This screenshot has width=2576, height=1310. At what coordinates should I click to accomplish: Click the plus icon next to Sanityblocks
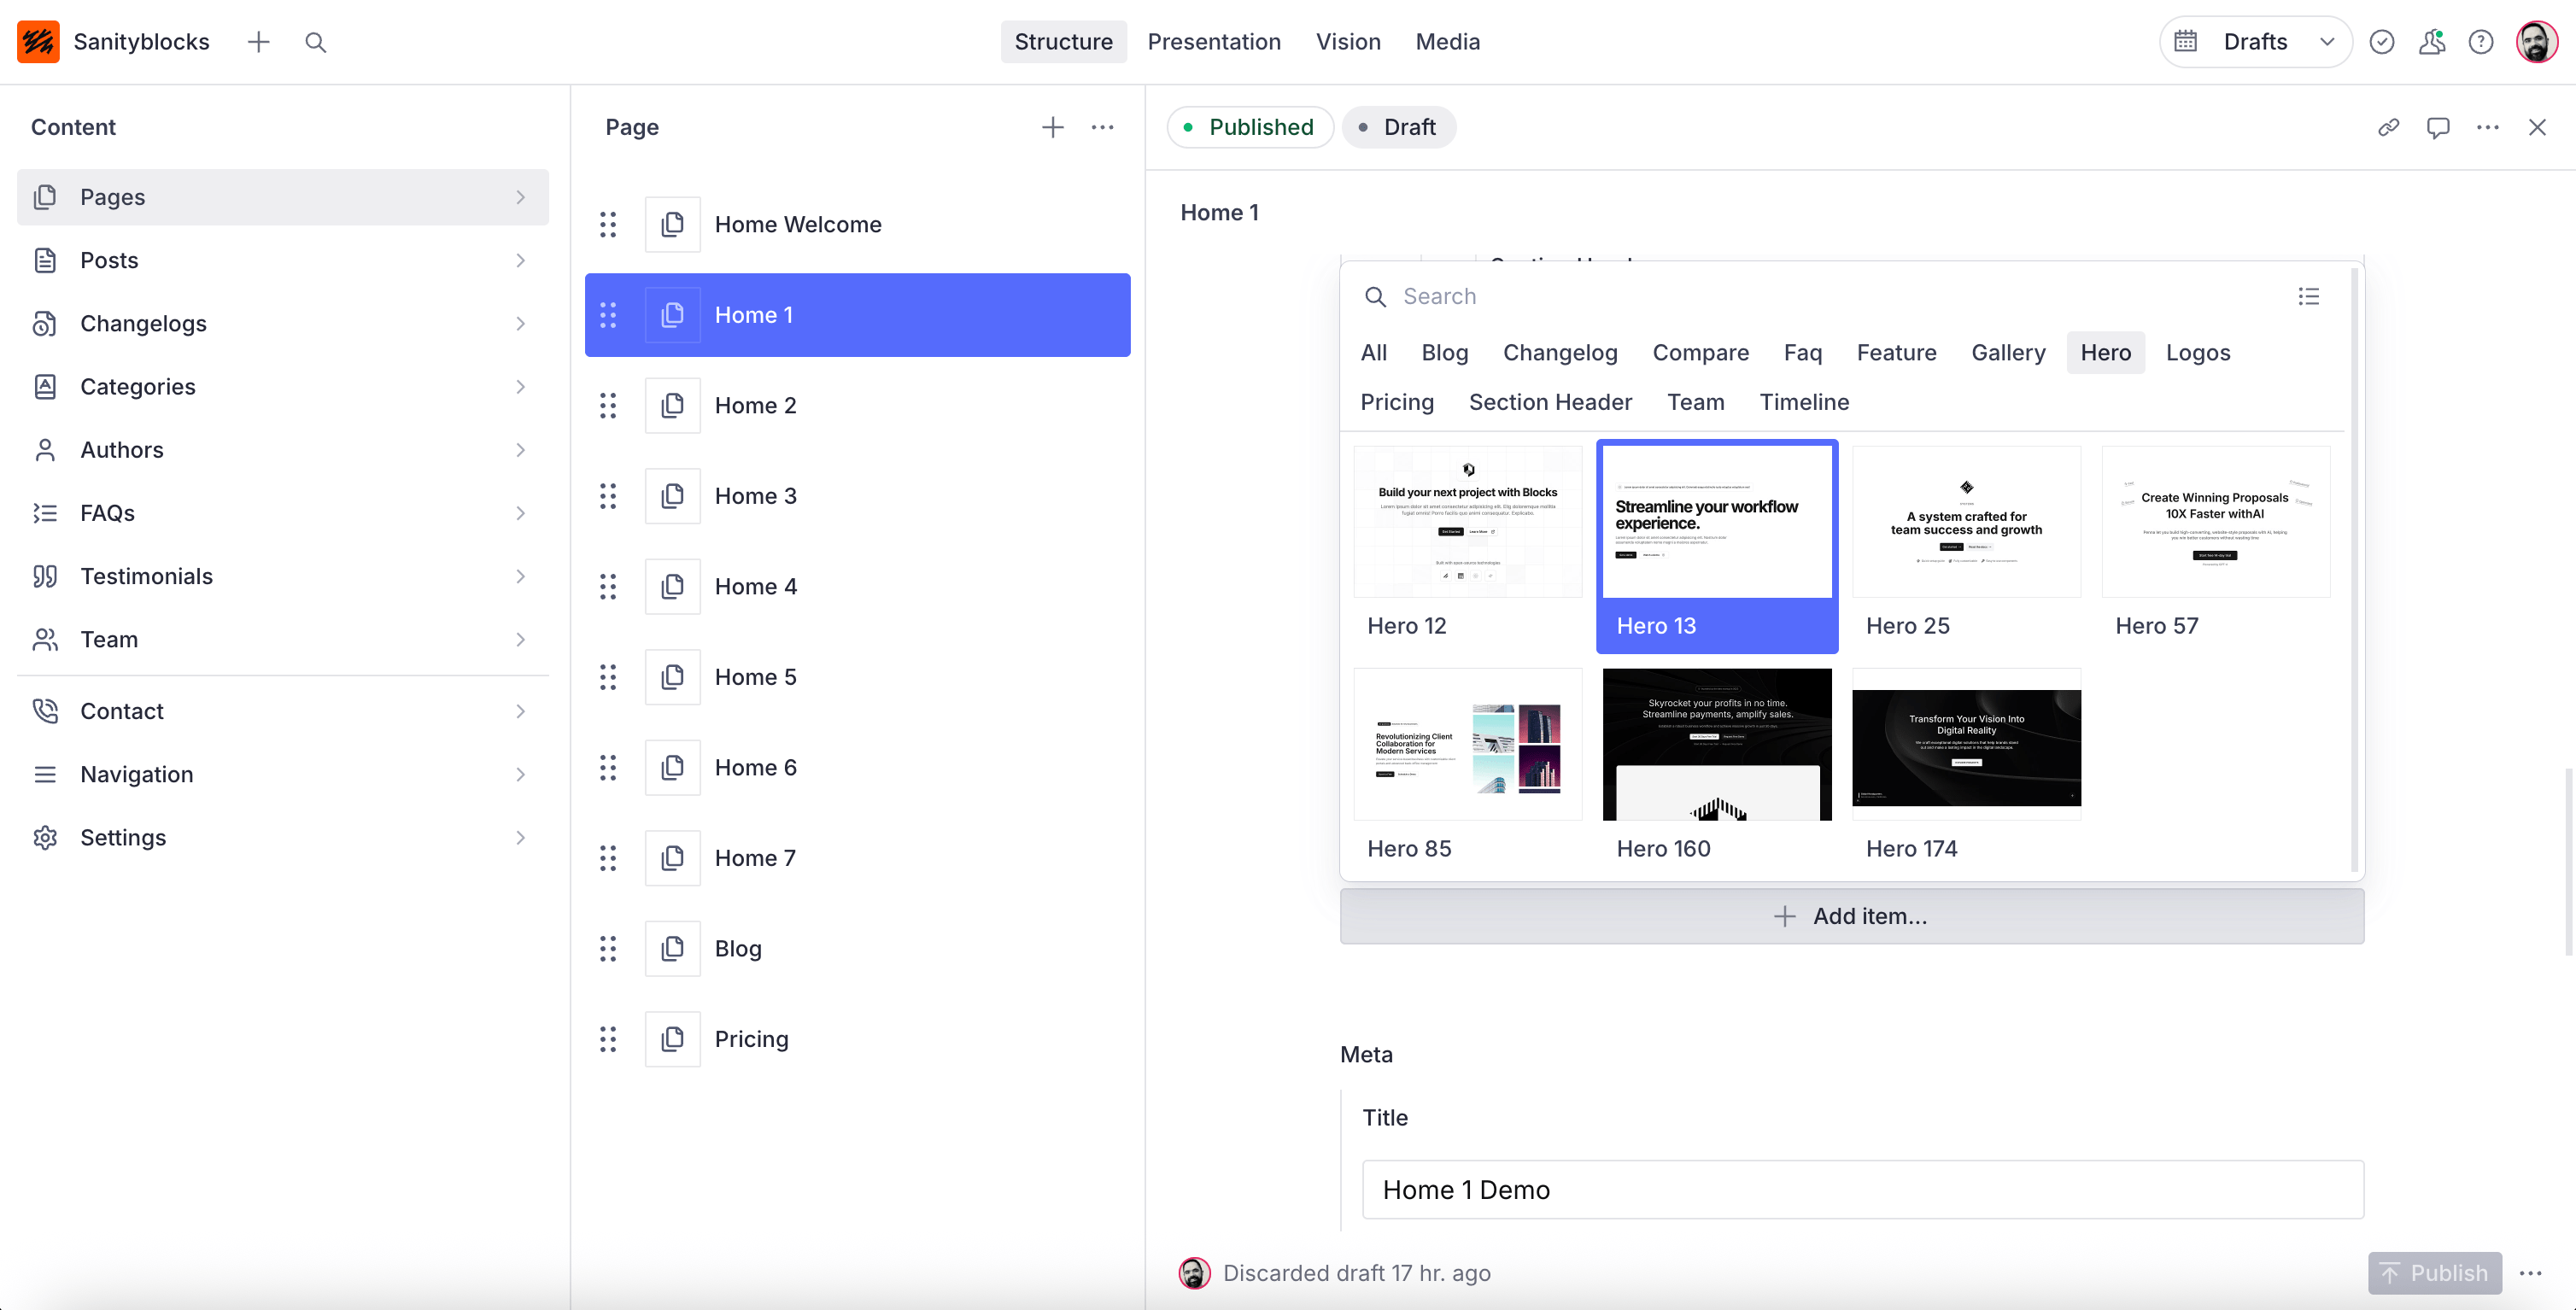point(258,42)
